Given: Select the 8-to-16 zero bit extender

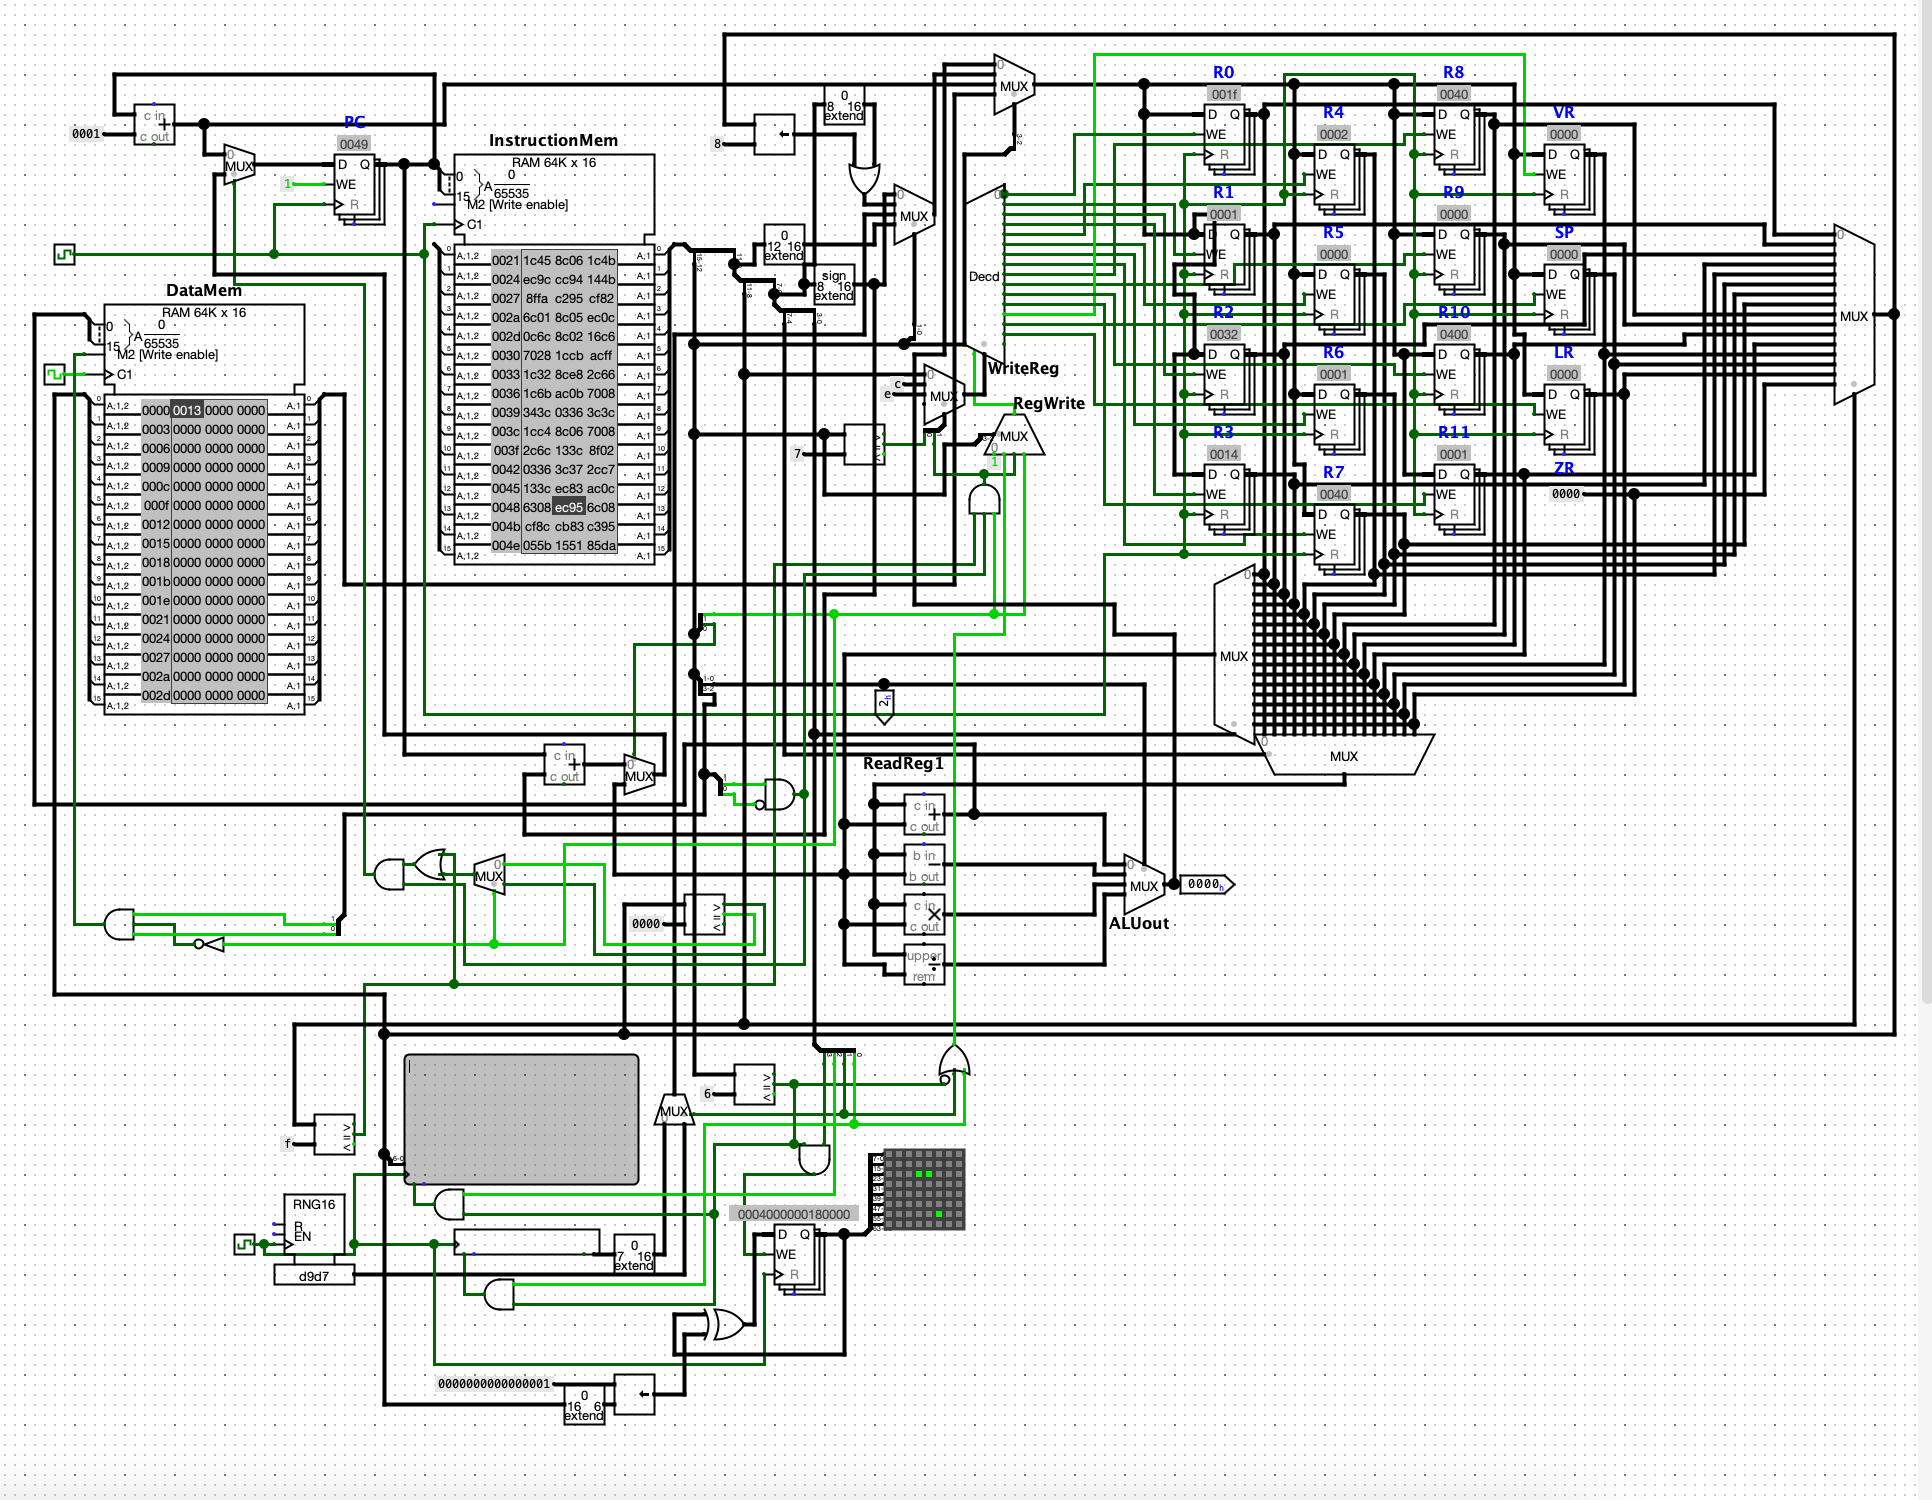Looking at the screenshot, I should click(x=844, y=105).
